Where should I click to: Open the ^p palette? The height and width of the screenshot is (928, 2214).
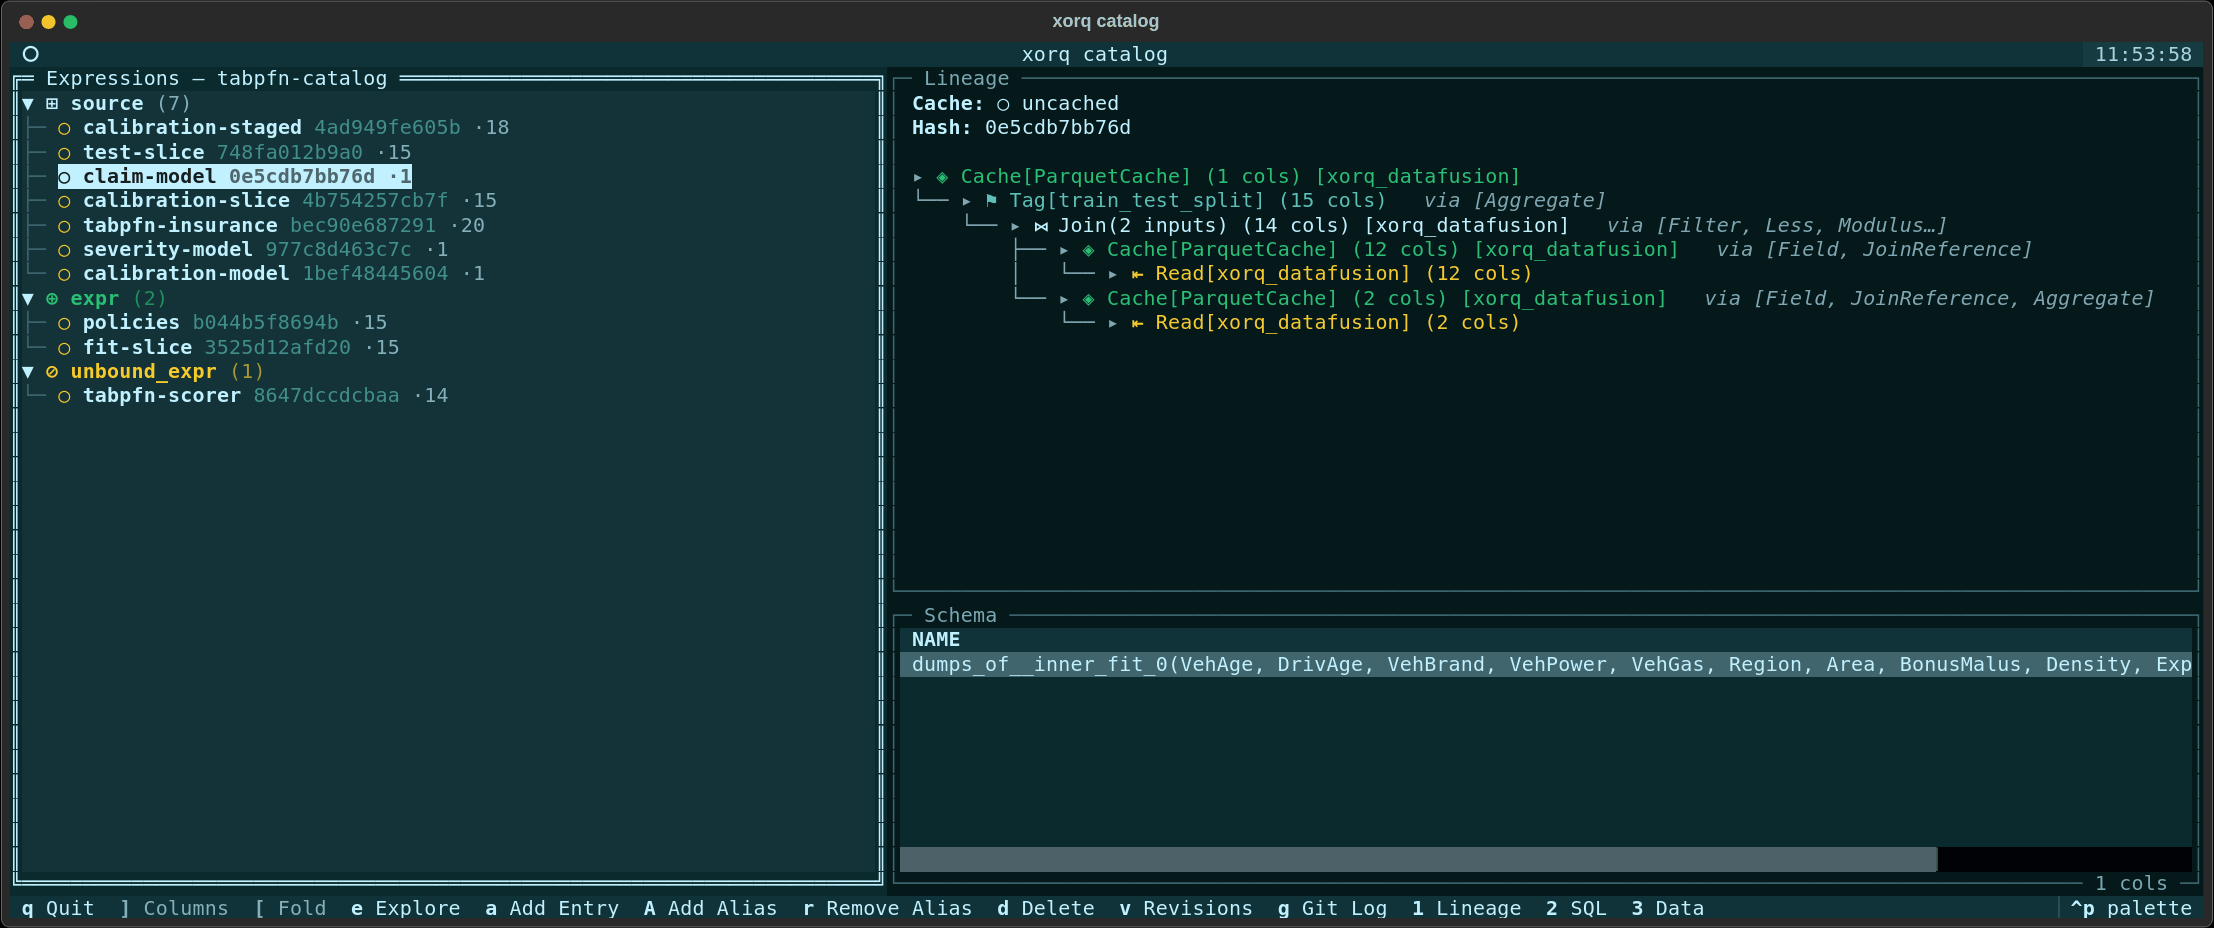(2131, 908)
